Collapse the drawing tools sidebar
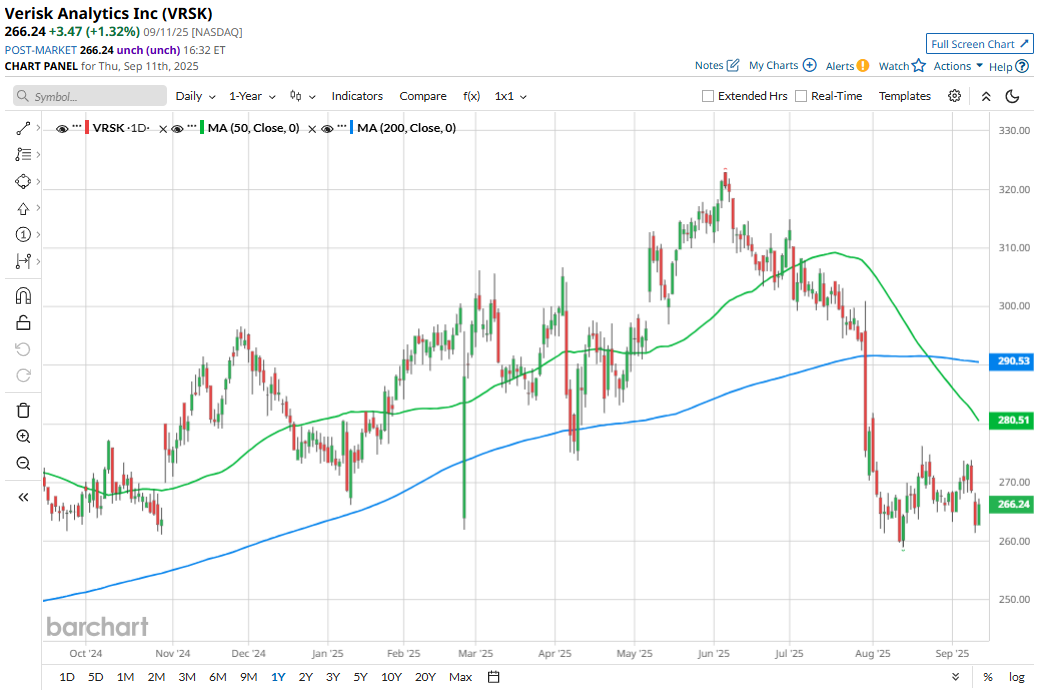The image size is (1039, 695). coord(23,497)
